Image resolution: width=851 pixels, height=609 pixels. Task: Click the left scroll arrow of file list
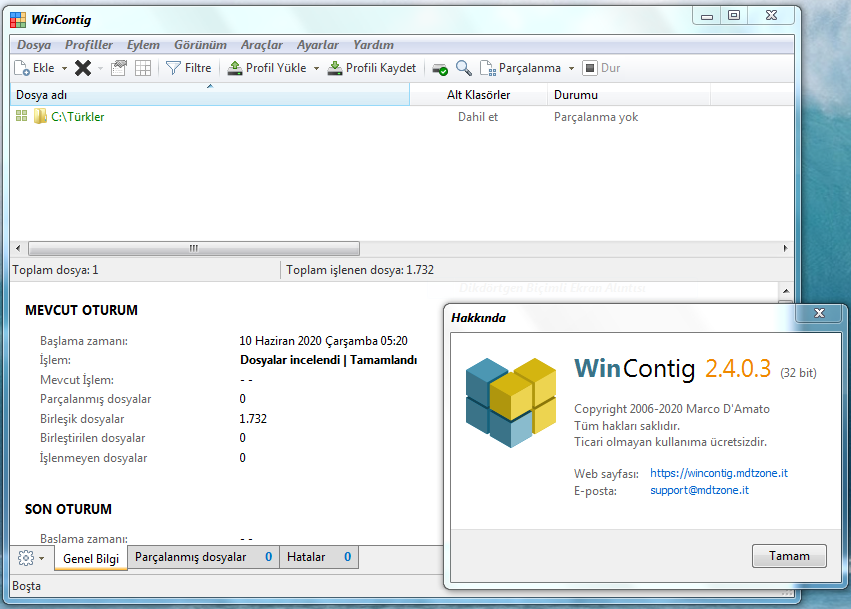click(18, 249)
